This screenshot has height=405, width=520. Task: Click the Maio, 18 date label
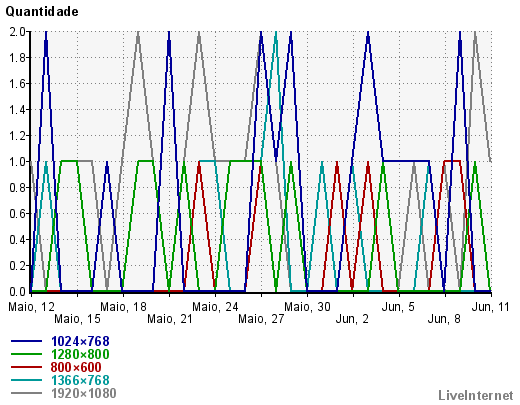pyautogui.click(x=123, y=307)
